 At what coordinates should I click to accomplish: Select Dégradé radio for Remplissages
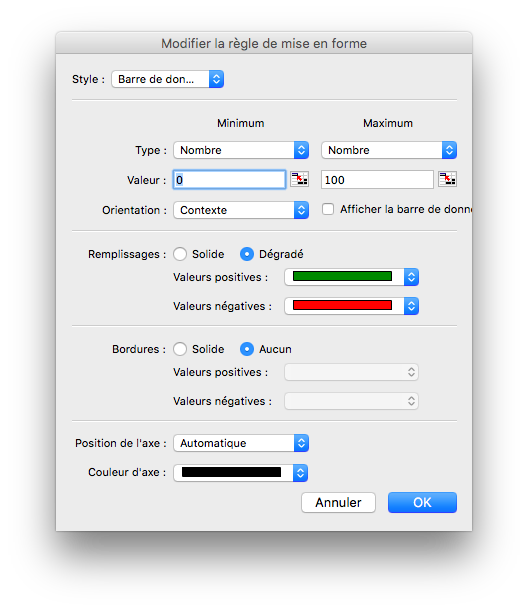247,254
